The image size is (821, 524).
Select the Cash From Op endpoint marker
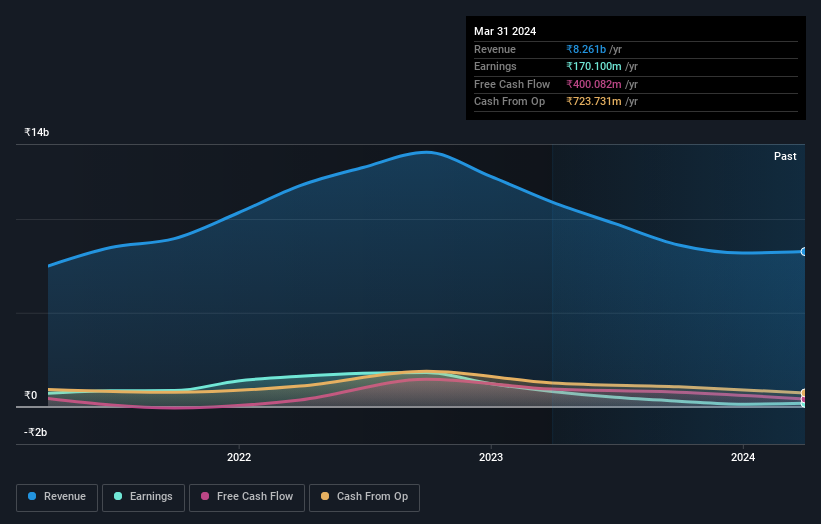(x=803, y=393)
